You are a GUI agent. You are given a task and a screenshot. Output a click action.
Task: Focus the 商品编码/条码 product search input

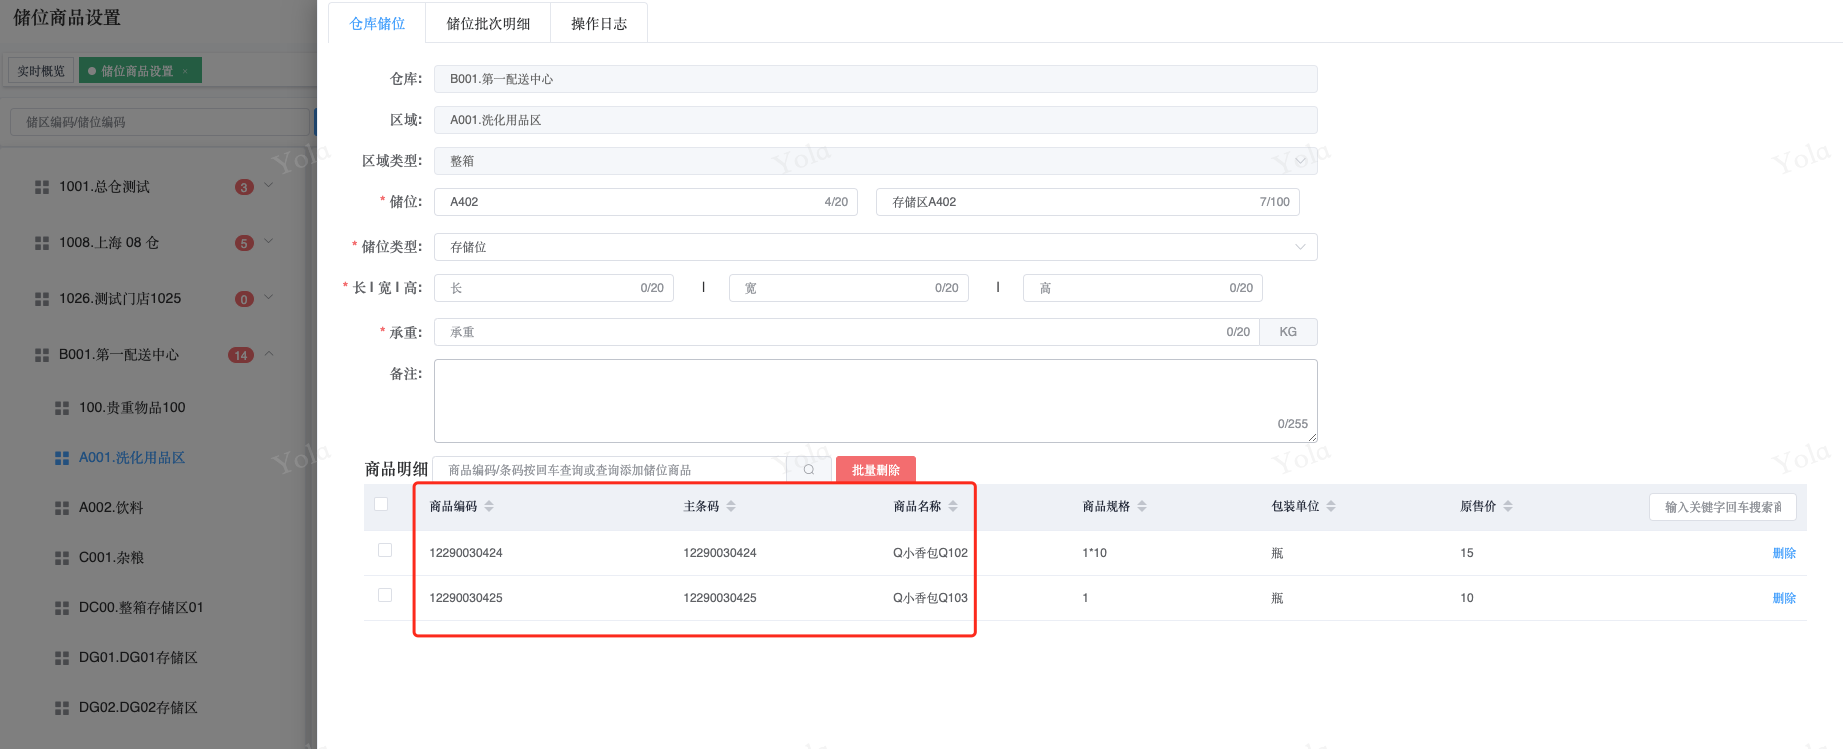610,469
